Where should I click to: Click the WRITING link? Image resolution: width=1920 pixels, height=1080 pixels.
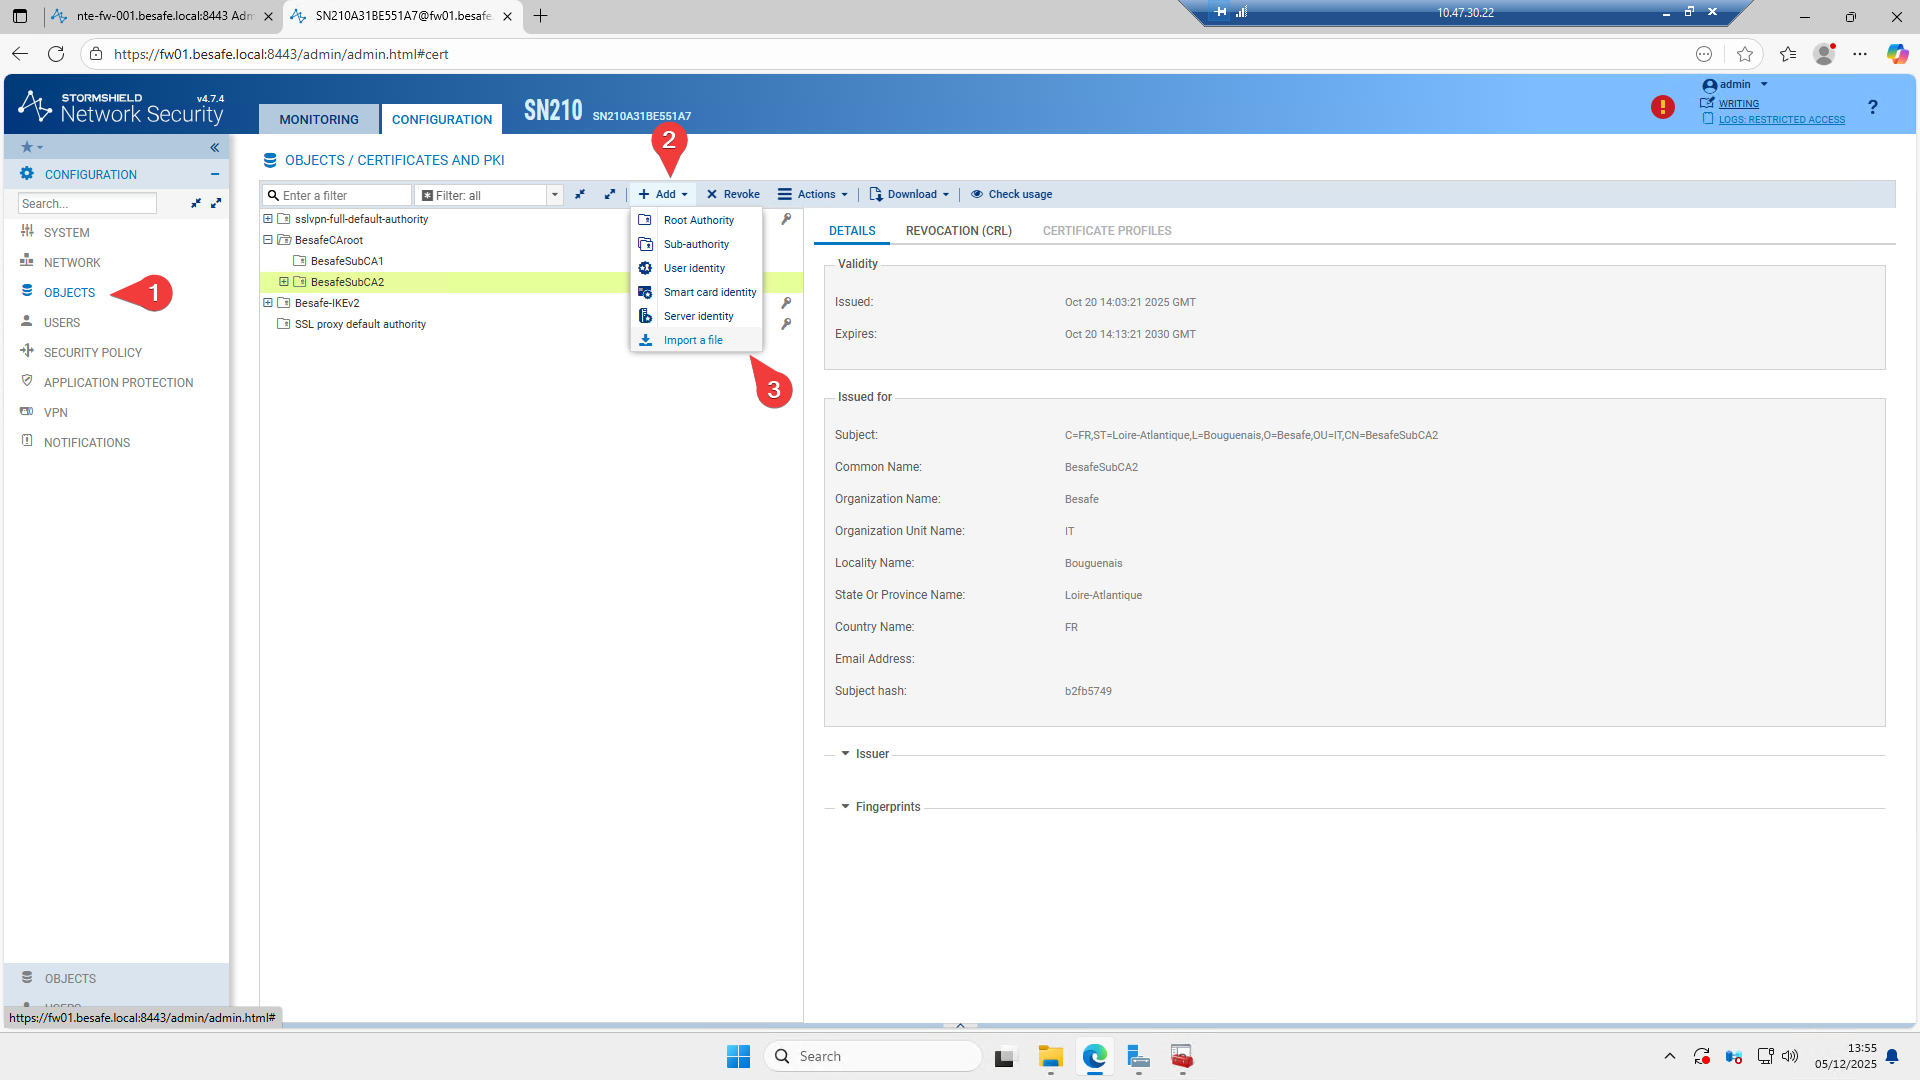point(1739,103)
